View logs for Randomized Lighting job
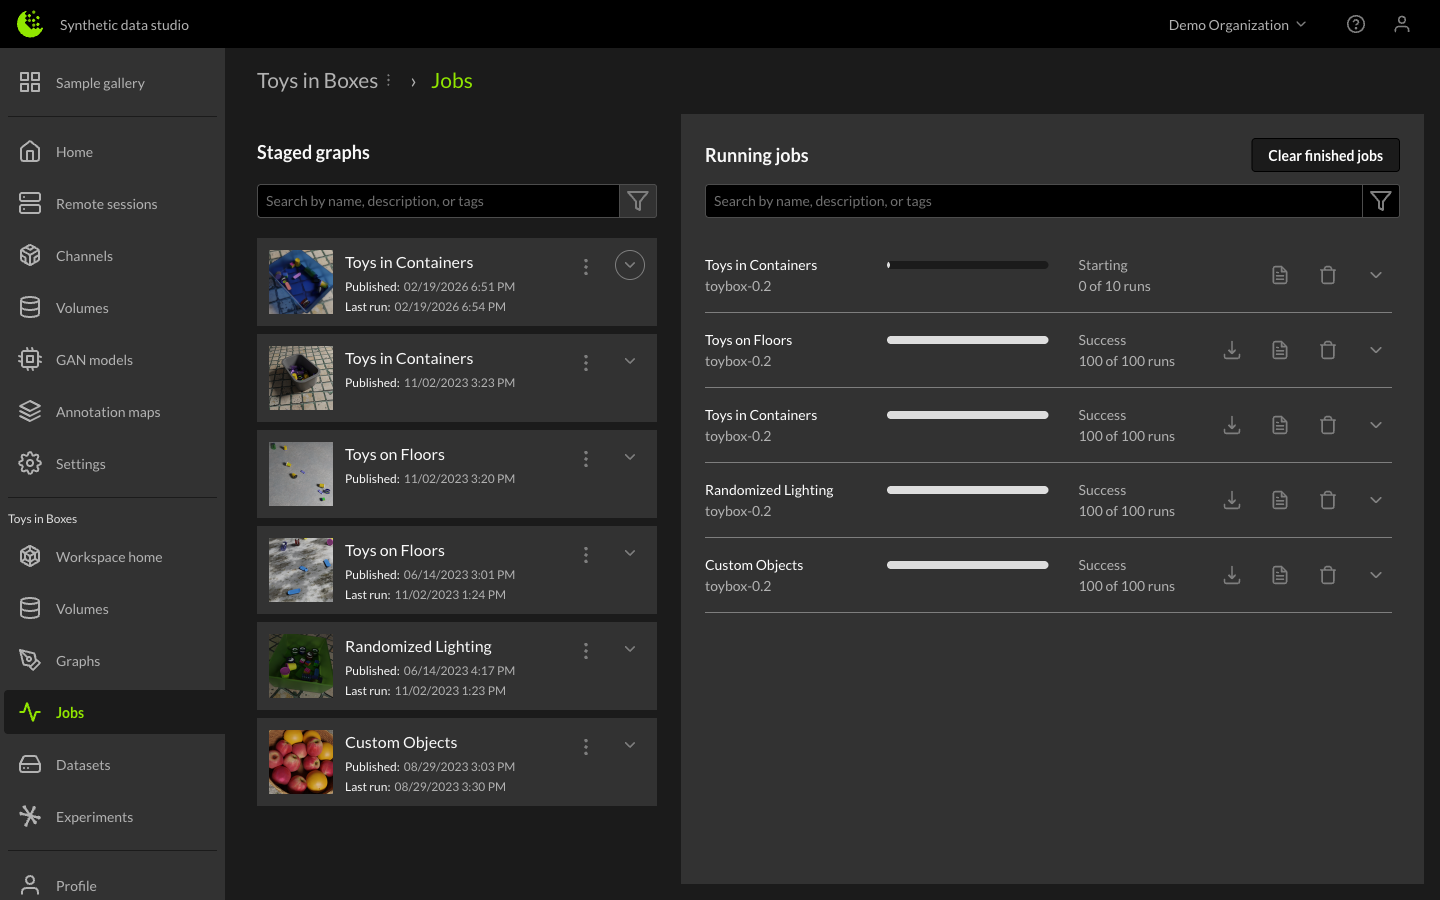This screenshot has height=900, width=1440. point(1280,500)
